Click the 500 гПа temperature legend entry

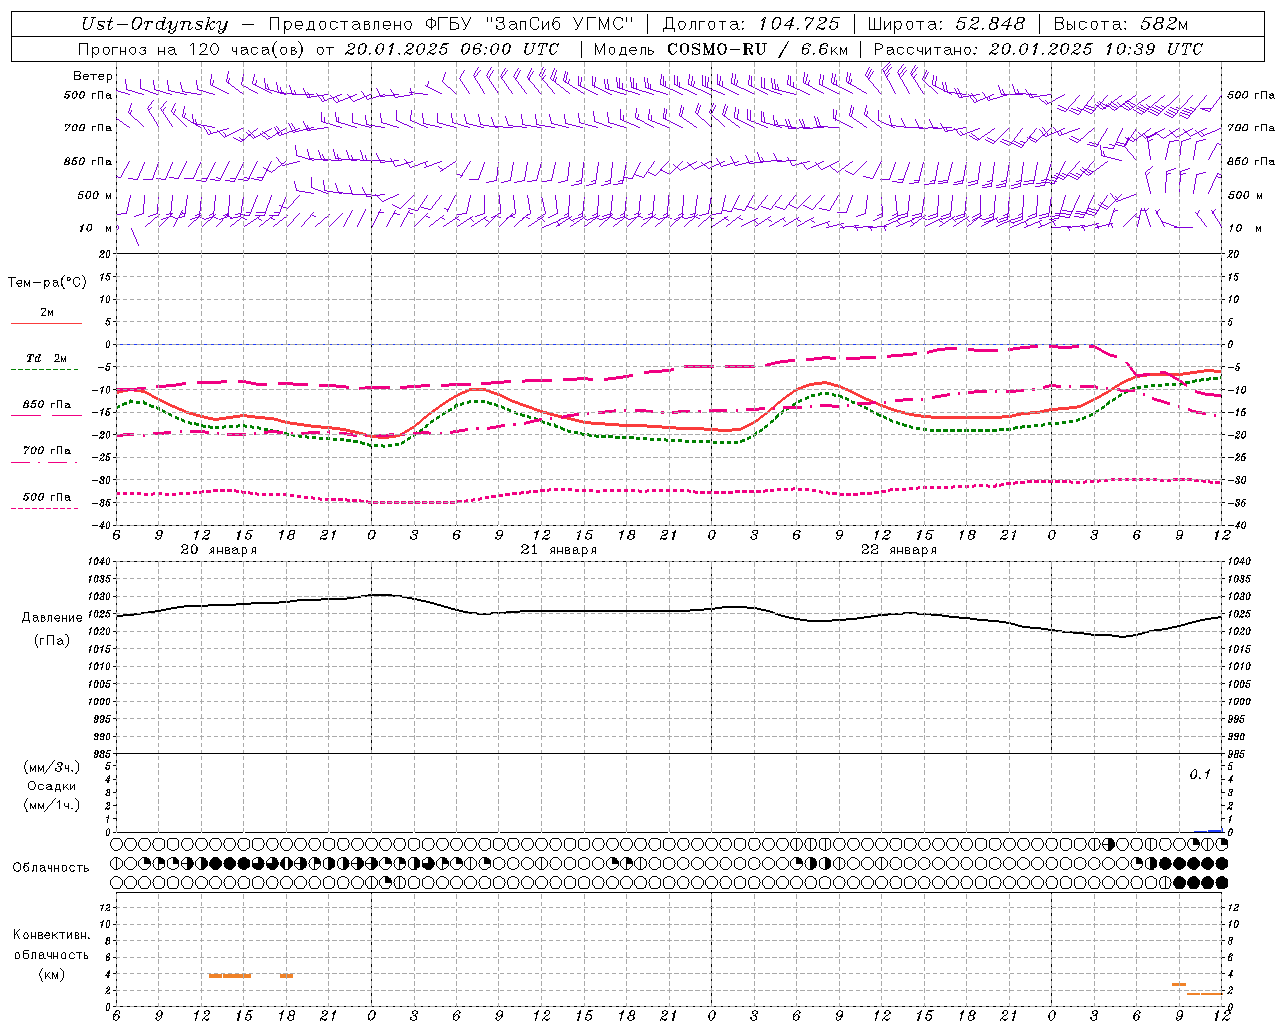pos(47,497)
